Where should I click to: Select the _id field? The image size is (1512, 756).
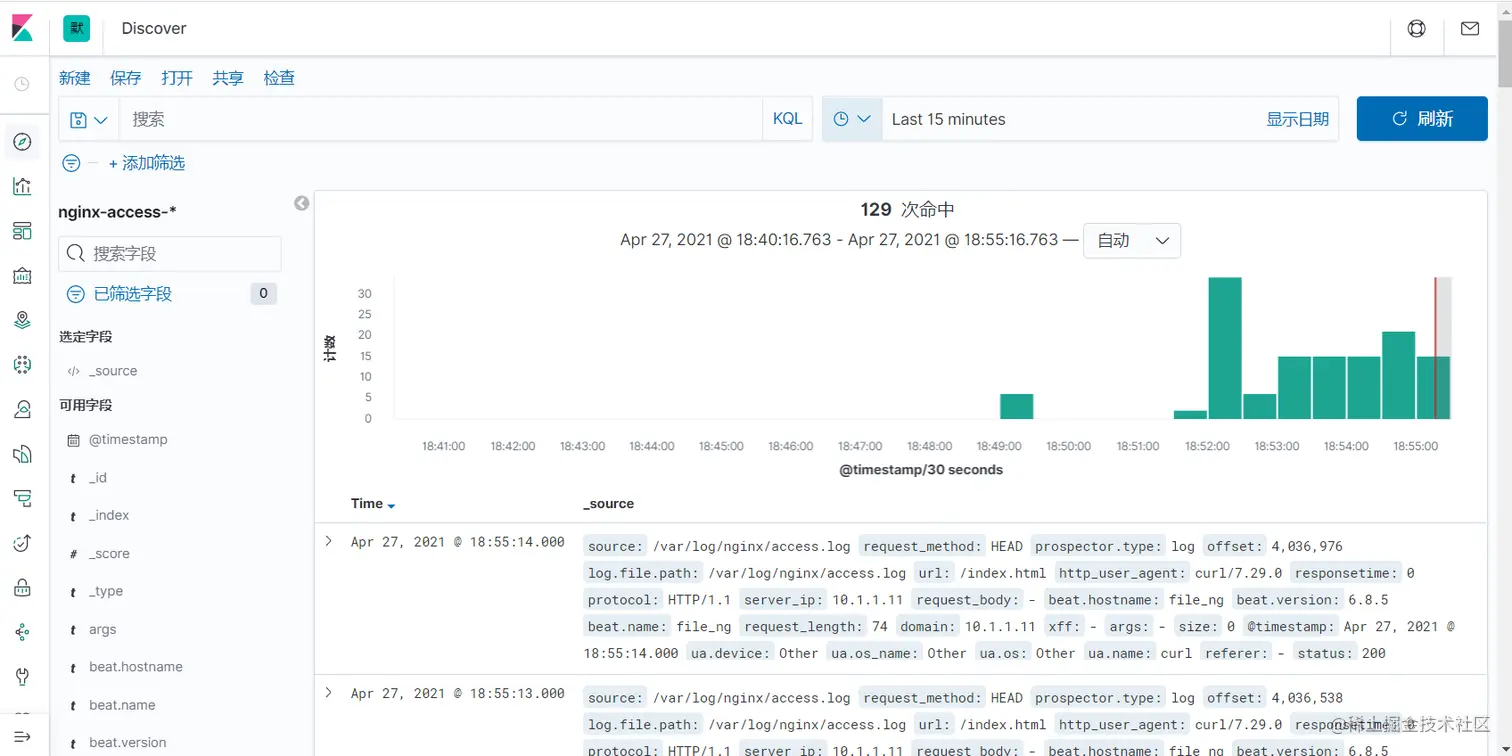[98, 478]
